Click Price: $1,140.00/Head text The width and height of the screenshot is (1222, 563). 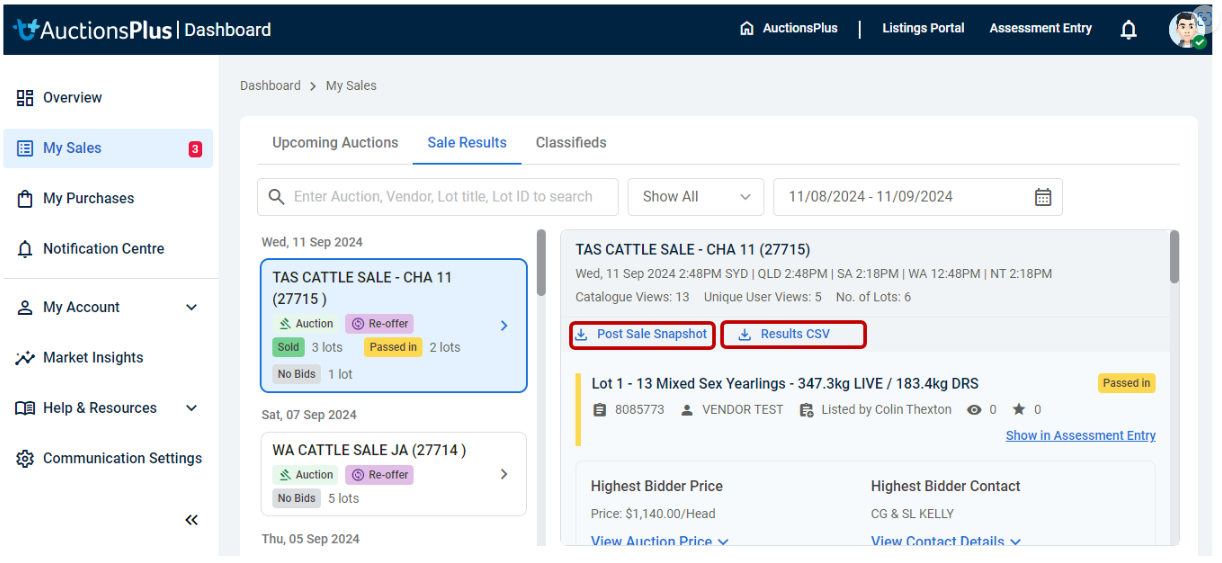[653, 514]
